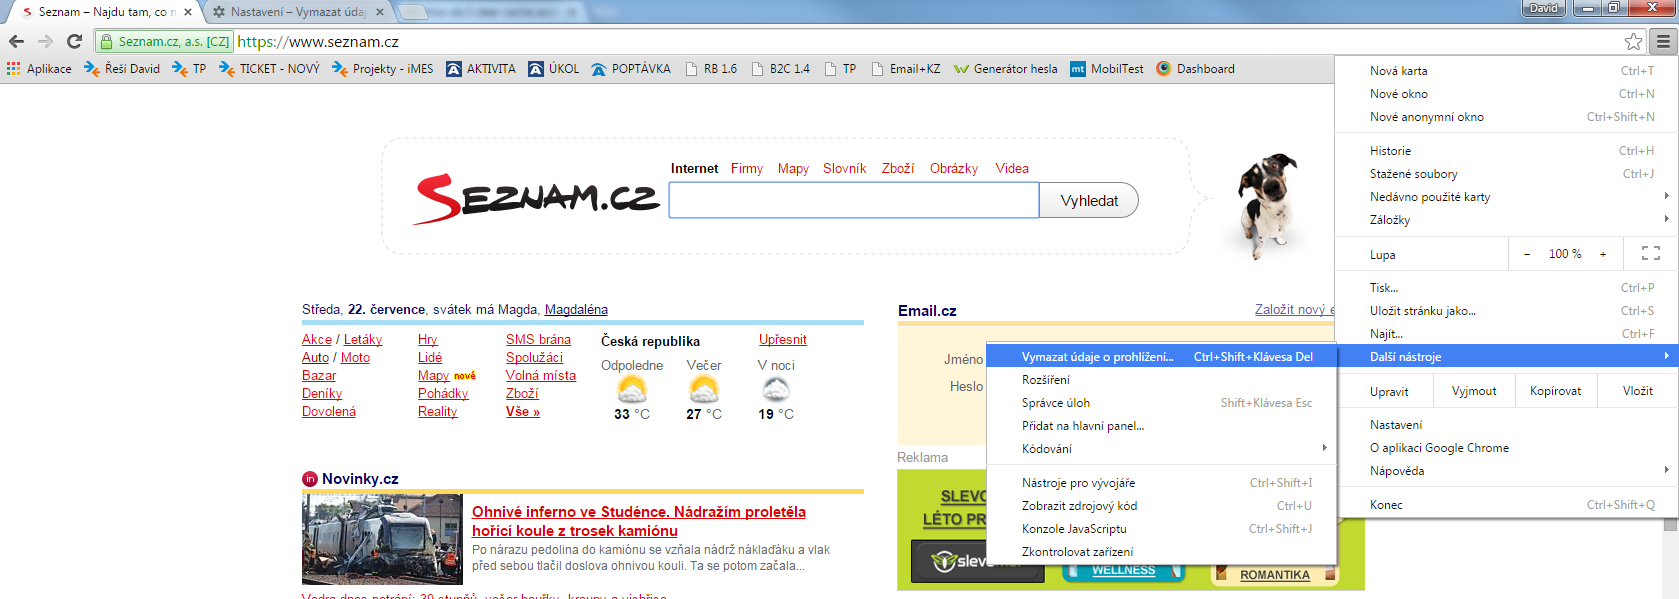Click the Vyjmout edit button
This screenshot has width=1679, height=599.
pyautogui.click(x=1474, y=391)
